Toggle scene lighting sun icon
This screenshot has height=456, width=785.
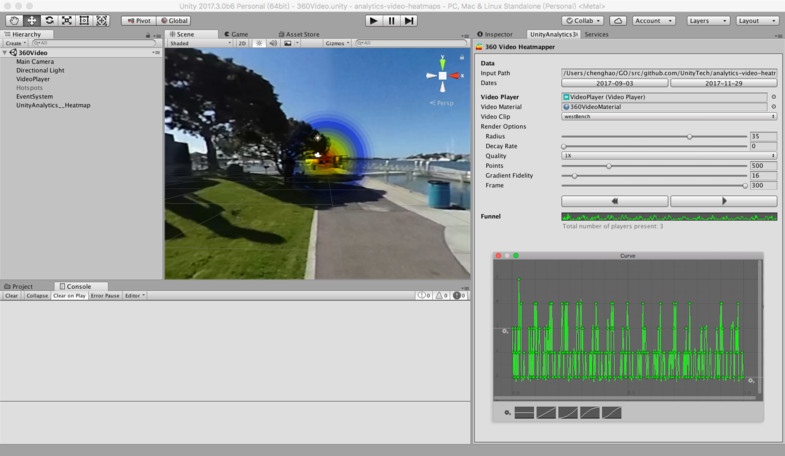tap(259, 43)
